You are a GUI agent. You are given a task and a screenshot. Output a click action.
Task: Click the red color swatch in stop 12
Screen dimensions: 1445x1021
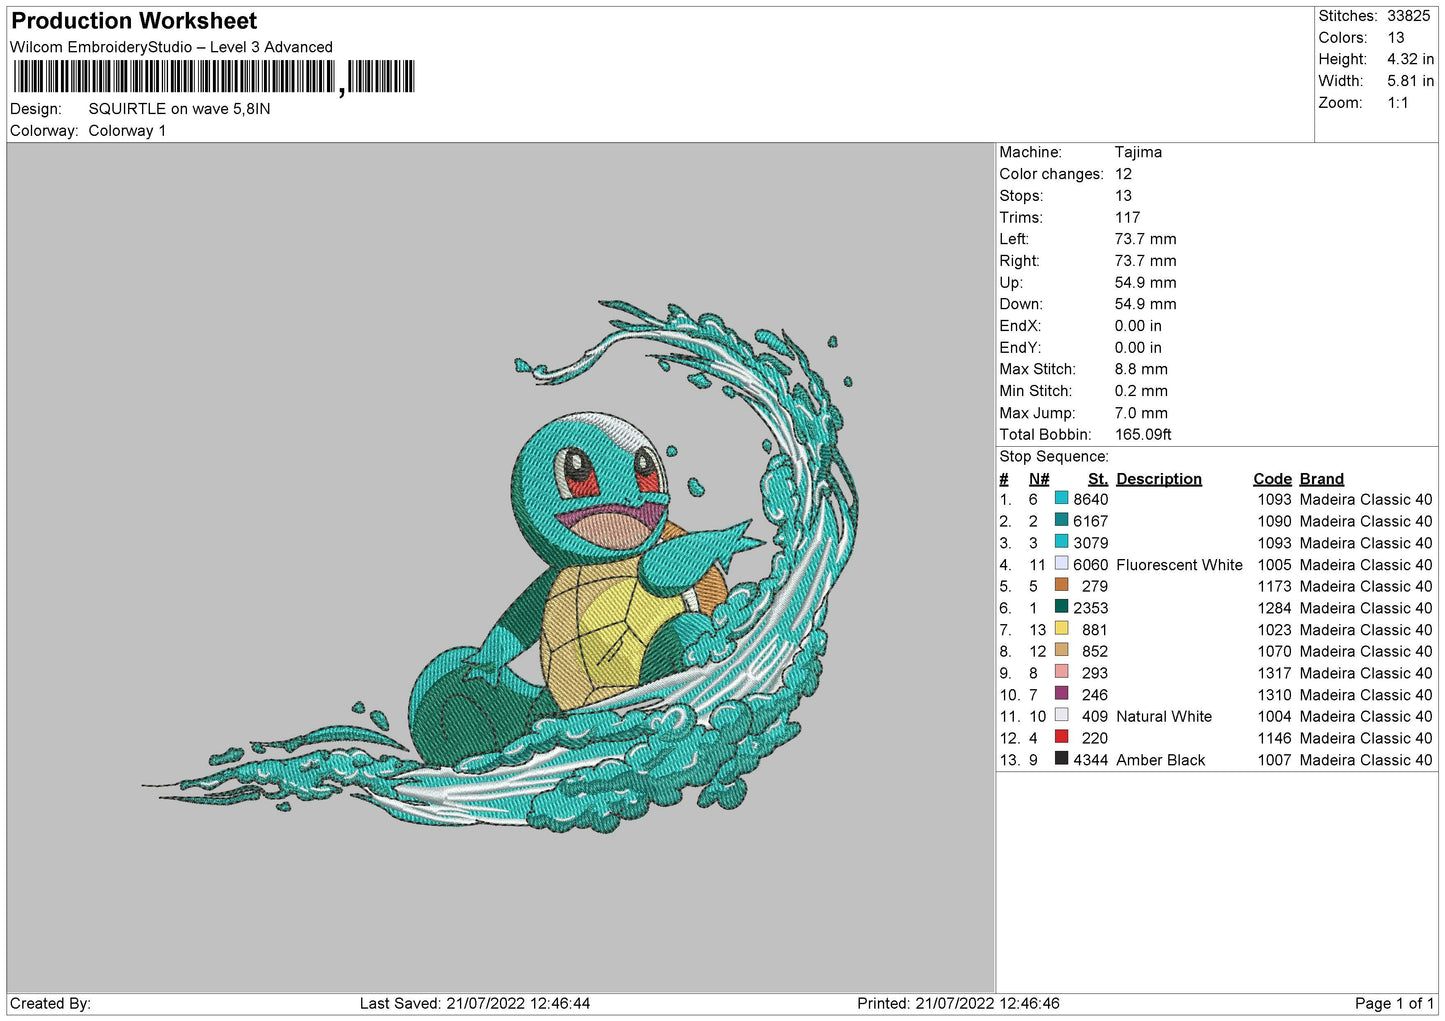[1061, 737]
